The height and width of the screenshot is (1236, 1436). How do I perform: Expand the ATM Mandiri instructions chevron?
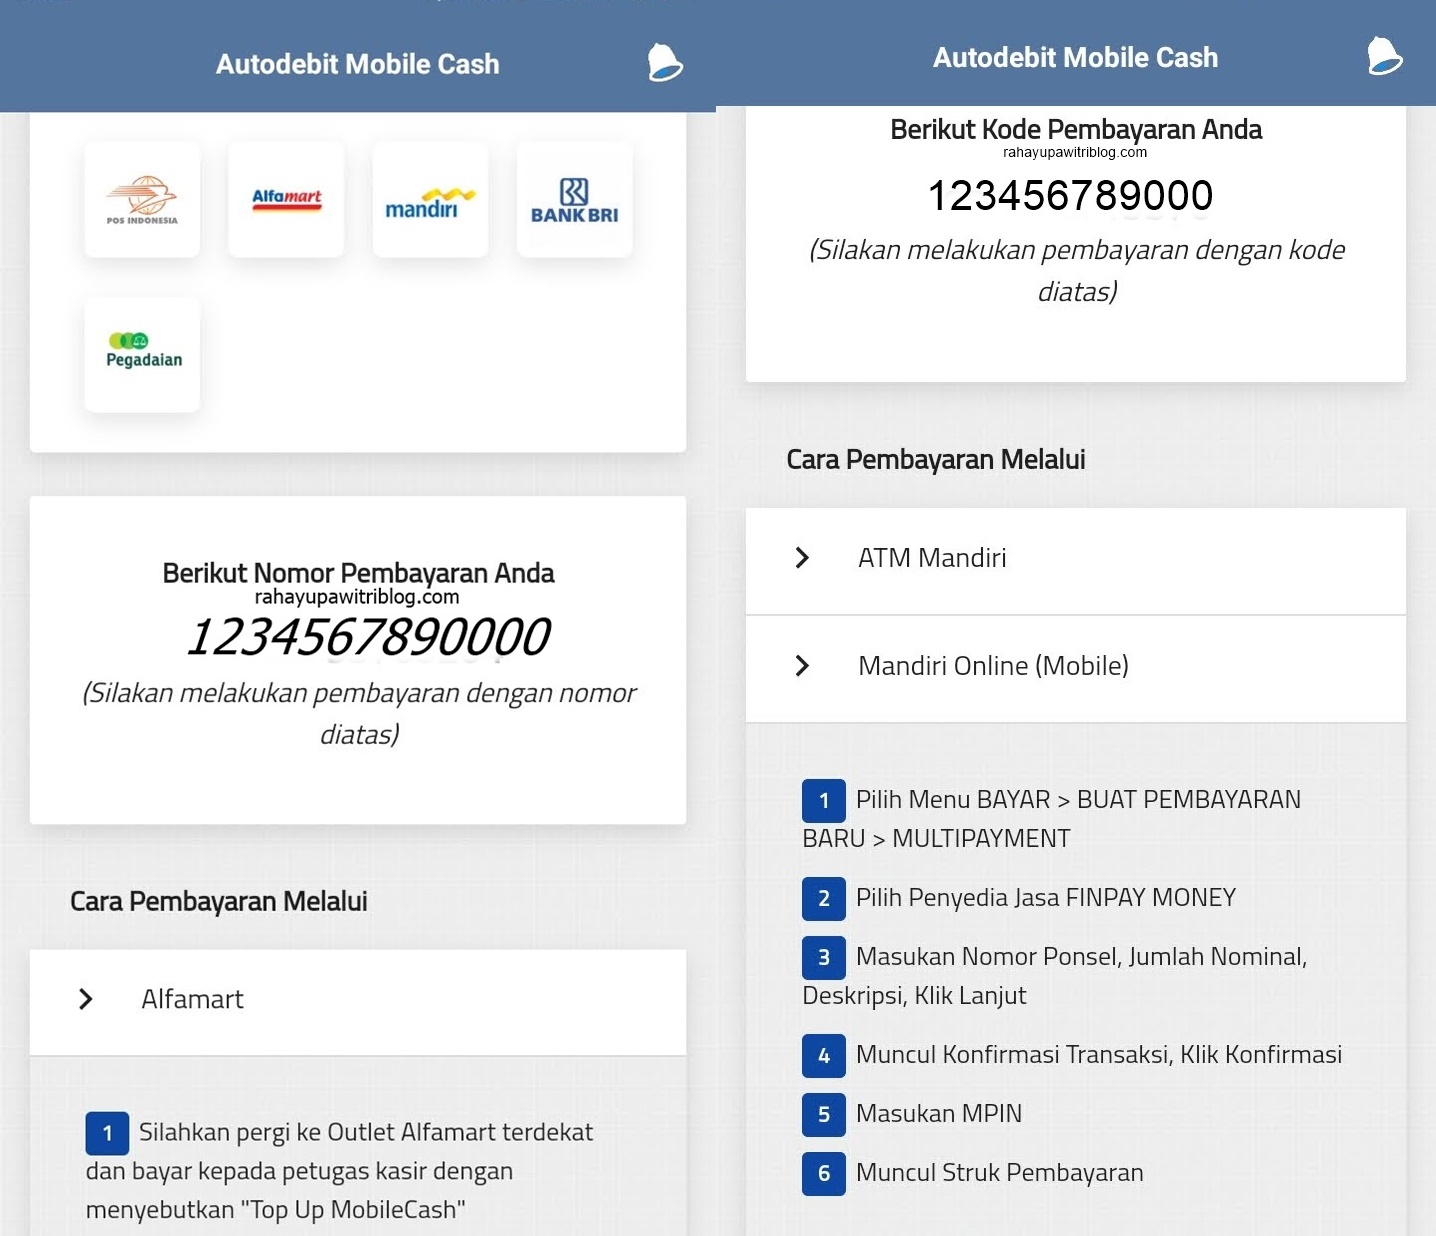point(802,558)
